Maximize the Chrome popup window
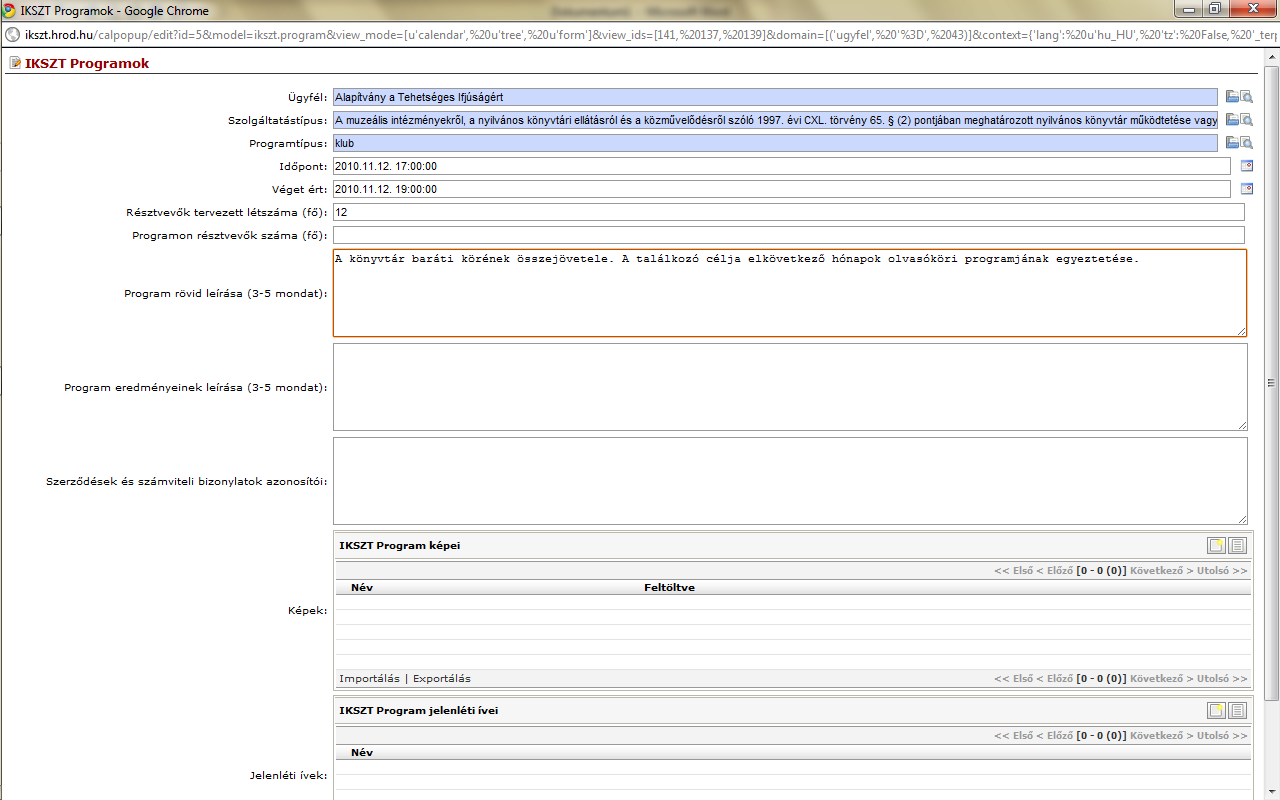This screenshot has width=1280, height=800. click(x=1214, y=9)
